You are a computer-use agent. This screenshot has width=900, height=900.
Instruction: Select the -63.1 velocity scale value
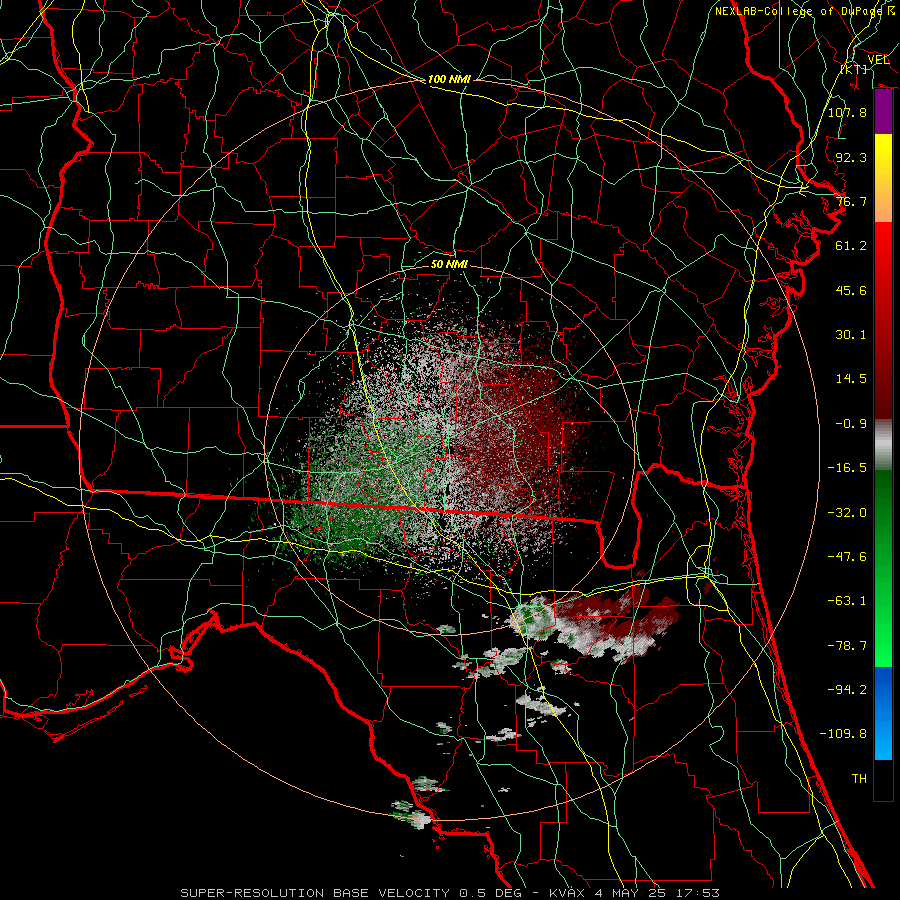tap(847, 601)
